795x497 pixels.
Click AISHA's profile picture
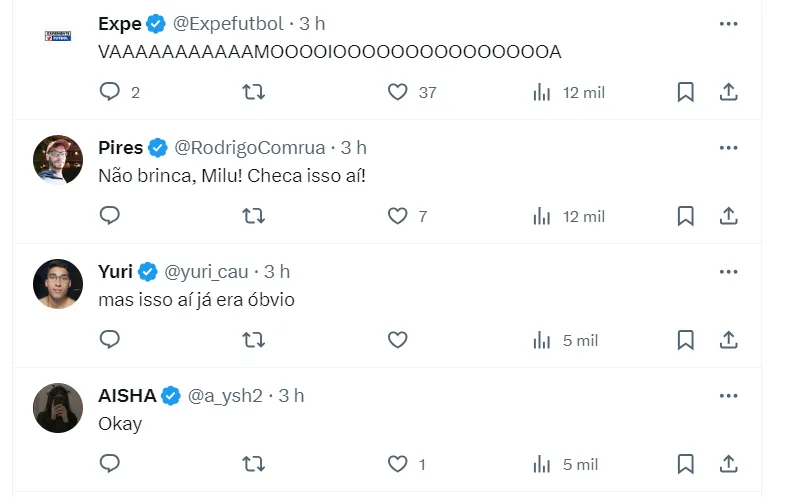click(x=58, y=407)
